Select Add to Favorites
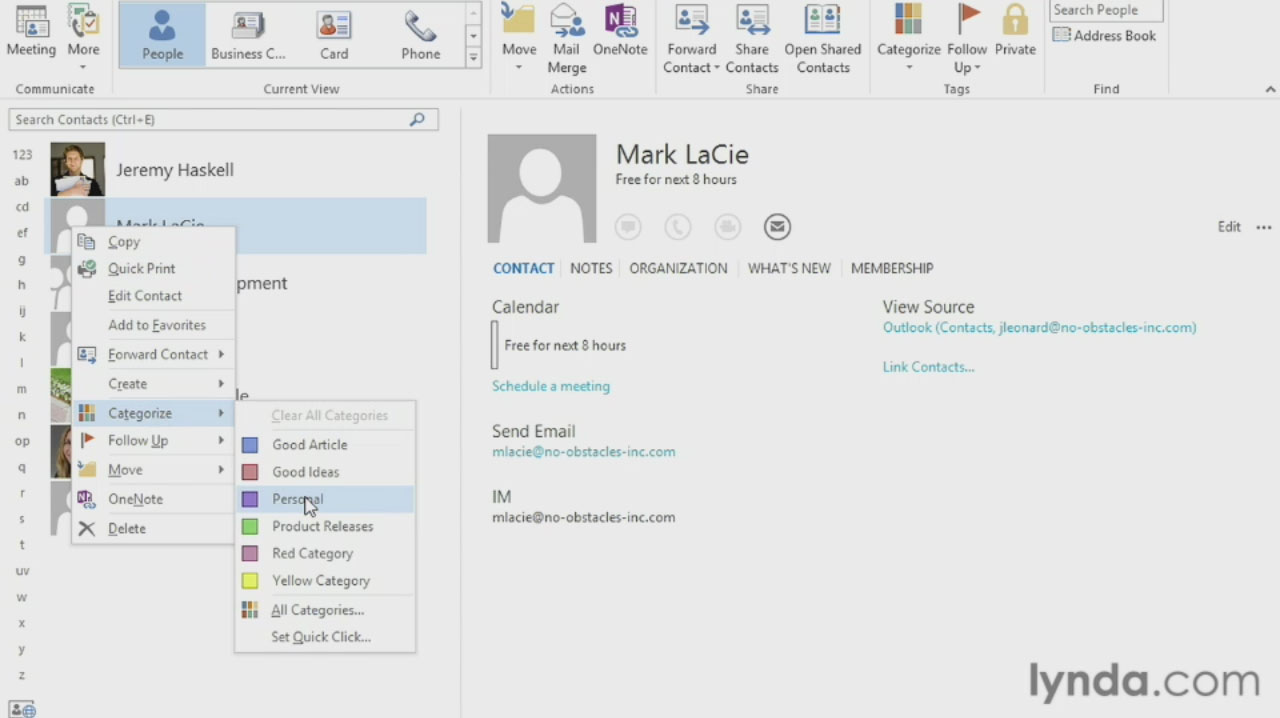Image resolution: width=1280 pixels, height=718 pixels. 154,325
